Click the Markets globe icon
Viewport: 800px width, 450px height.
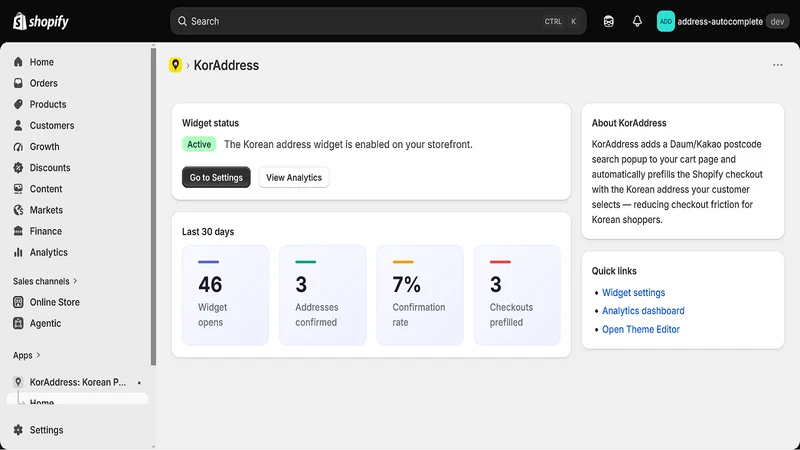[18, 210]
